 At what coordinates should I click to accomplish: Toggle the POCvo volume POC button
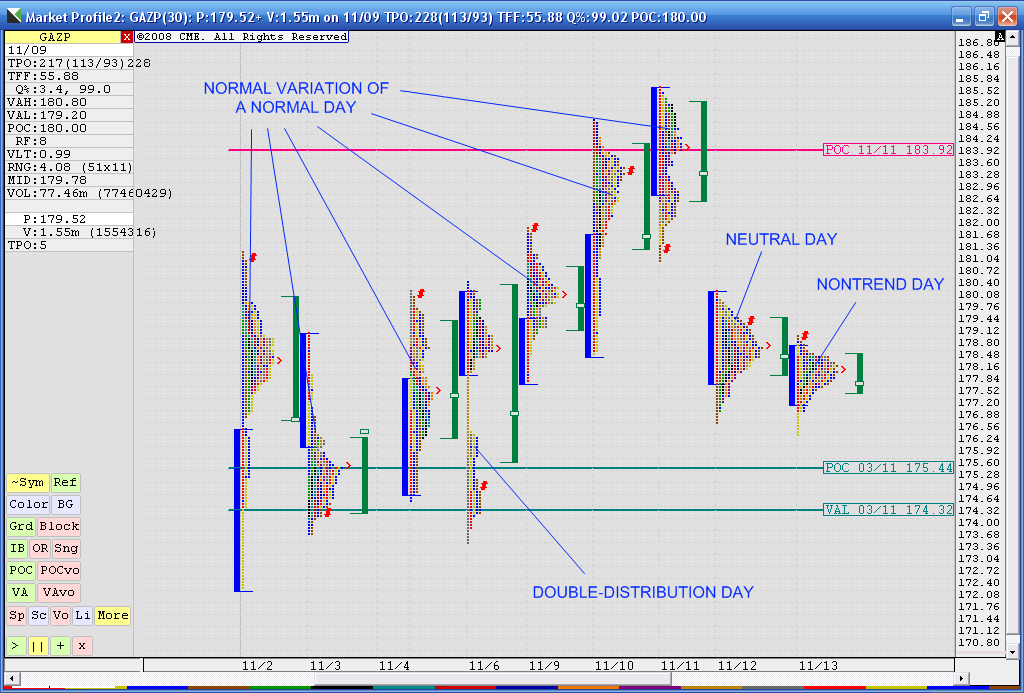[x=58, y=570]
